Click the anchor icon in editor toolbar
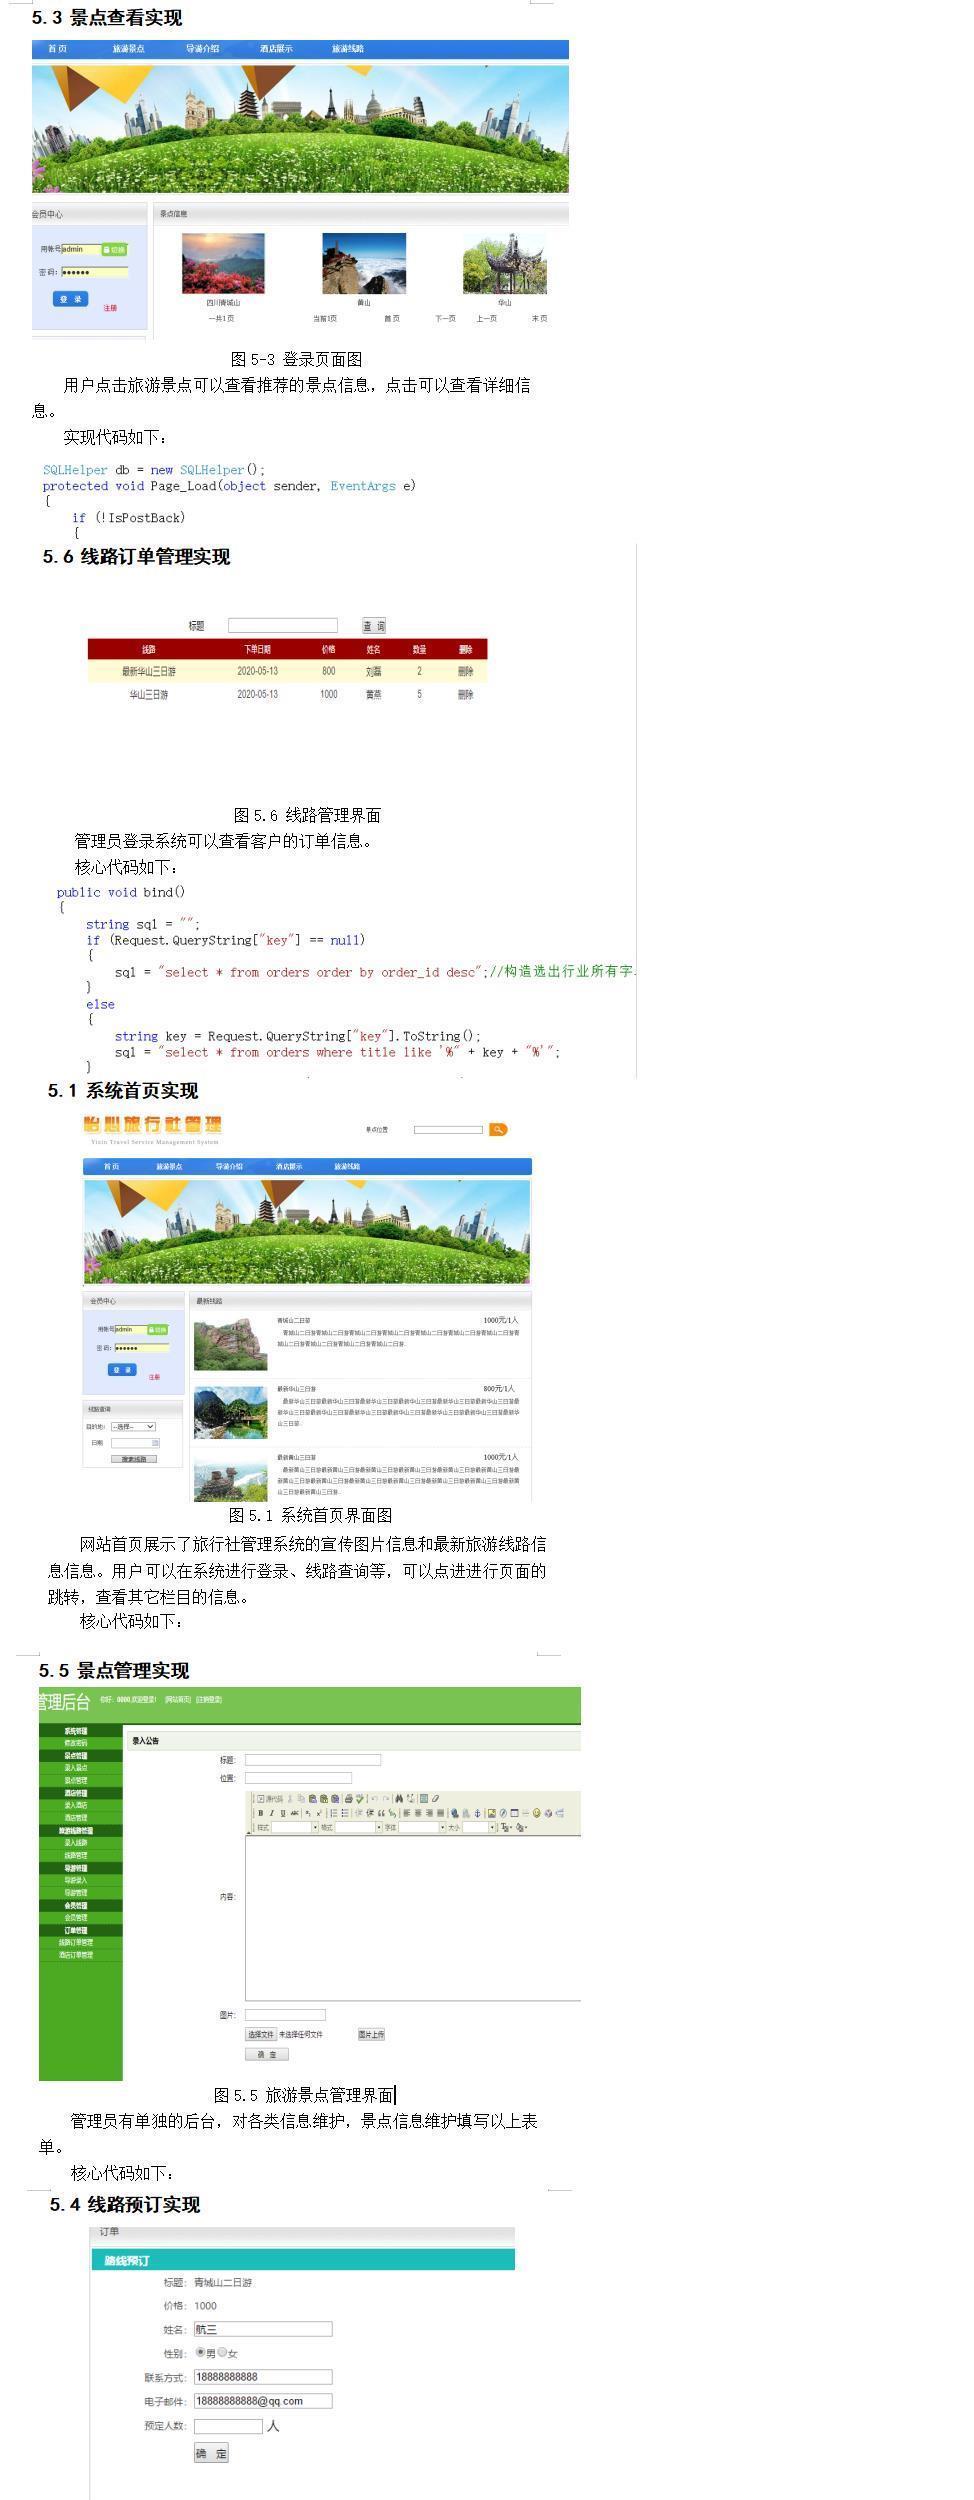The height and width of the screenshot is (2500, 974). click(x=477, y=1813)
